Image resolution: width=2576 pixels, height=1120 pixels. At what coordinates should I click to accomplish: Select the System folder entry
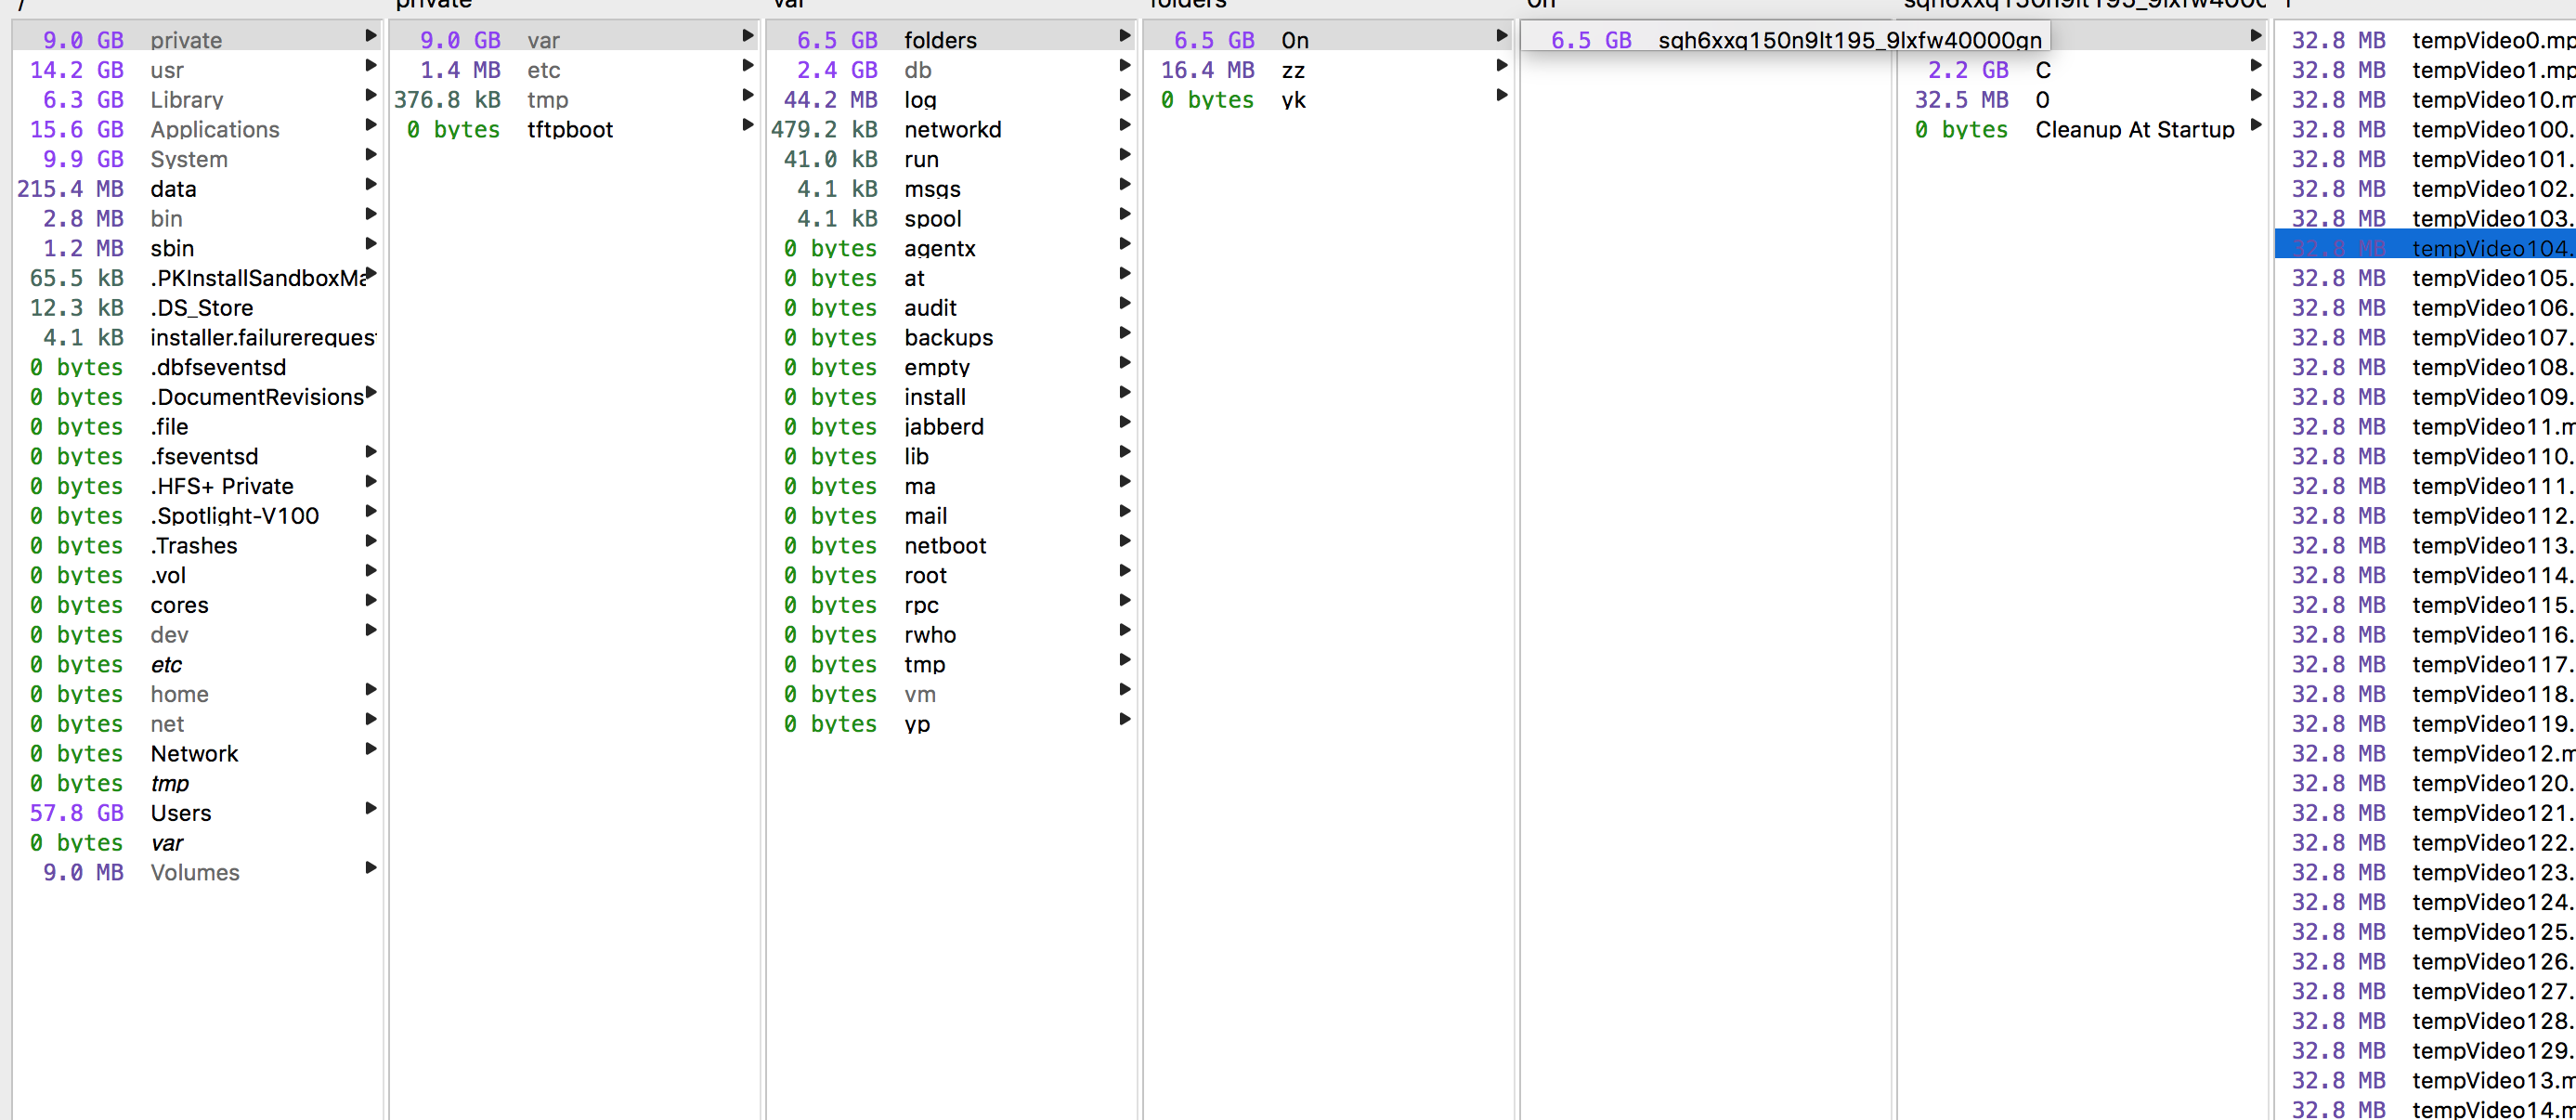(189, 159)
